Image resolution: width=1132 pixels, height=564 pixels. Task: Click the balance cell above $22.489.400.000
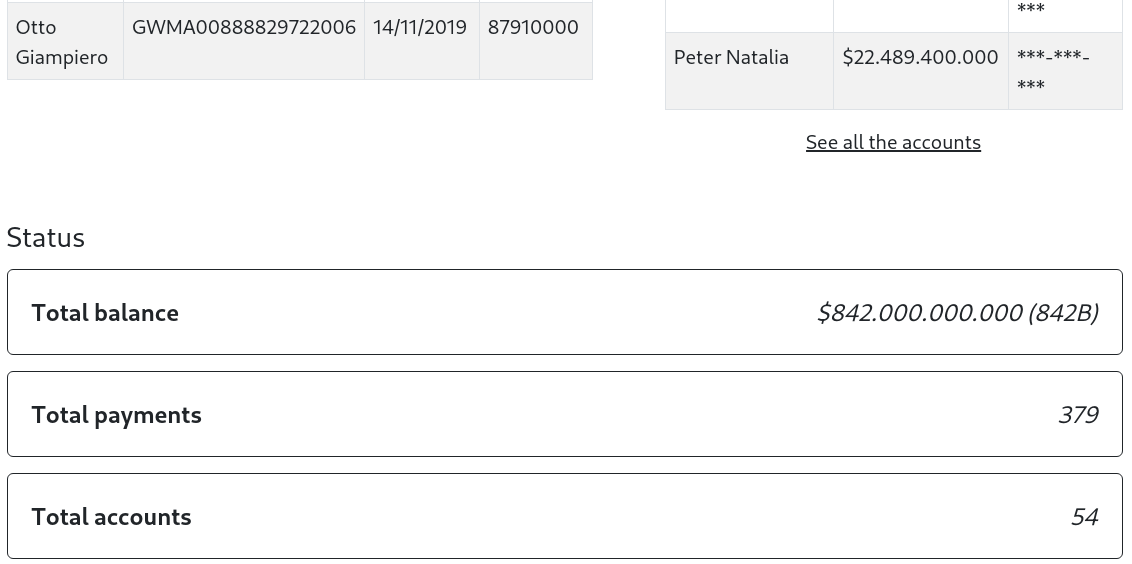pos(920,12)
